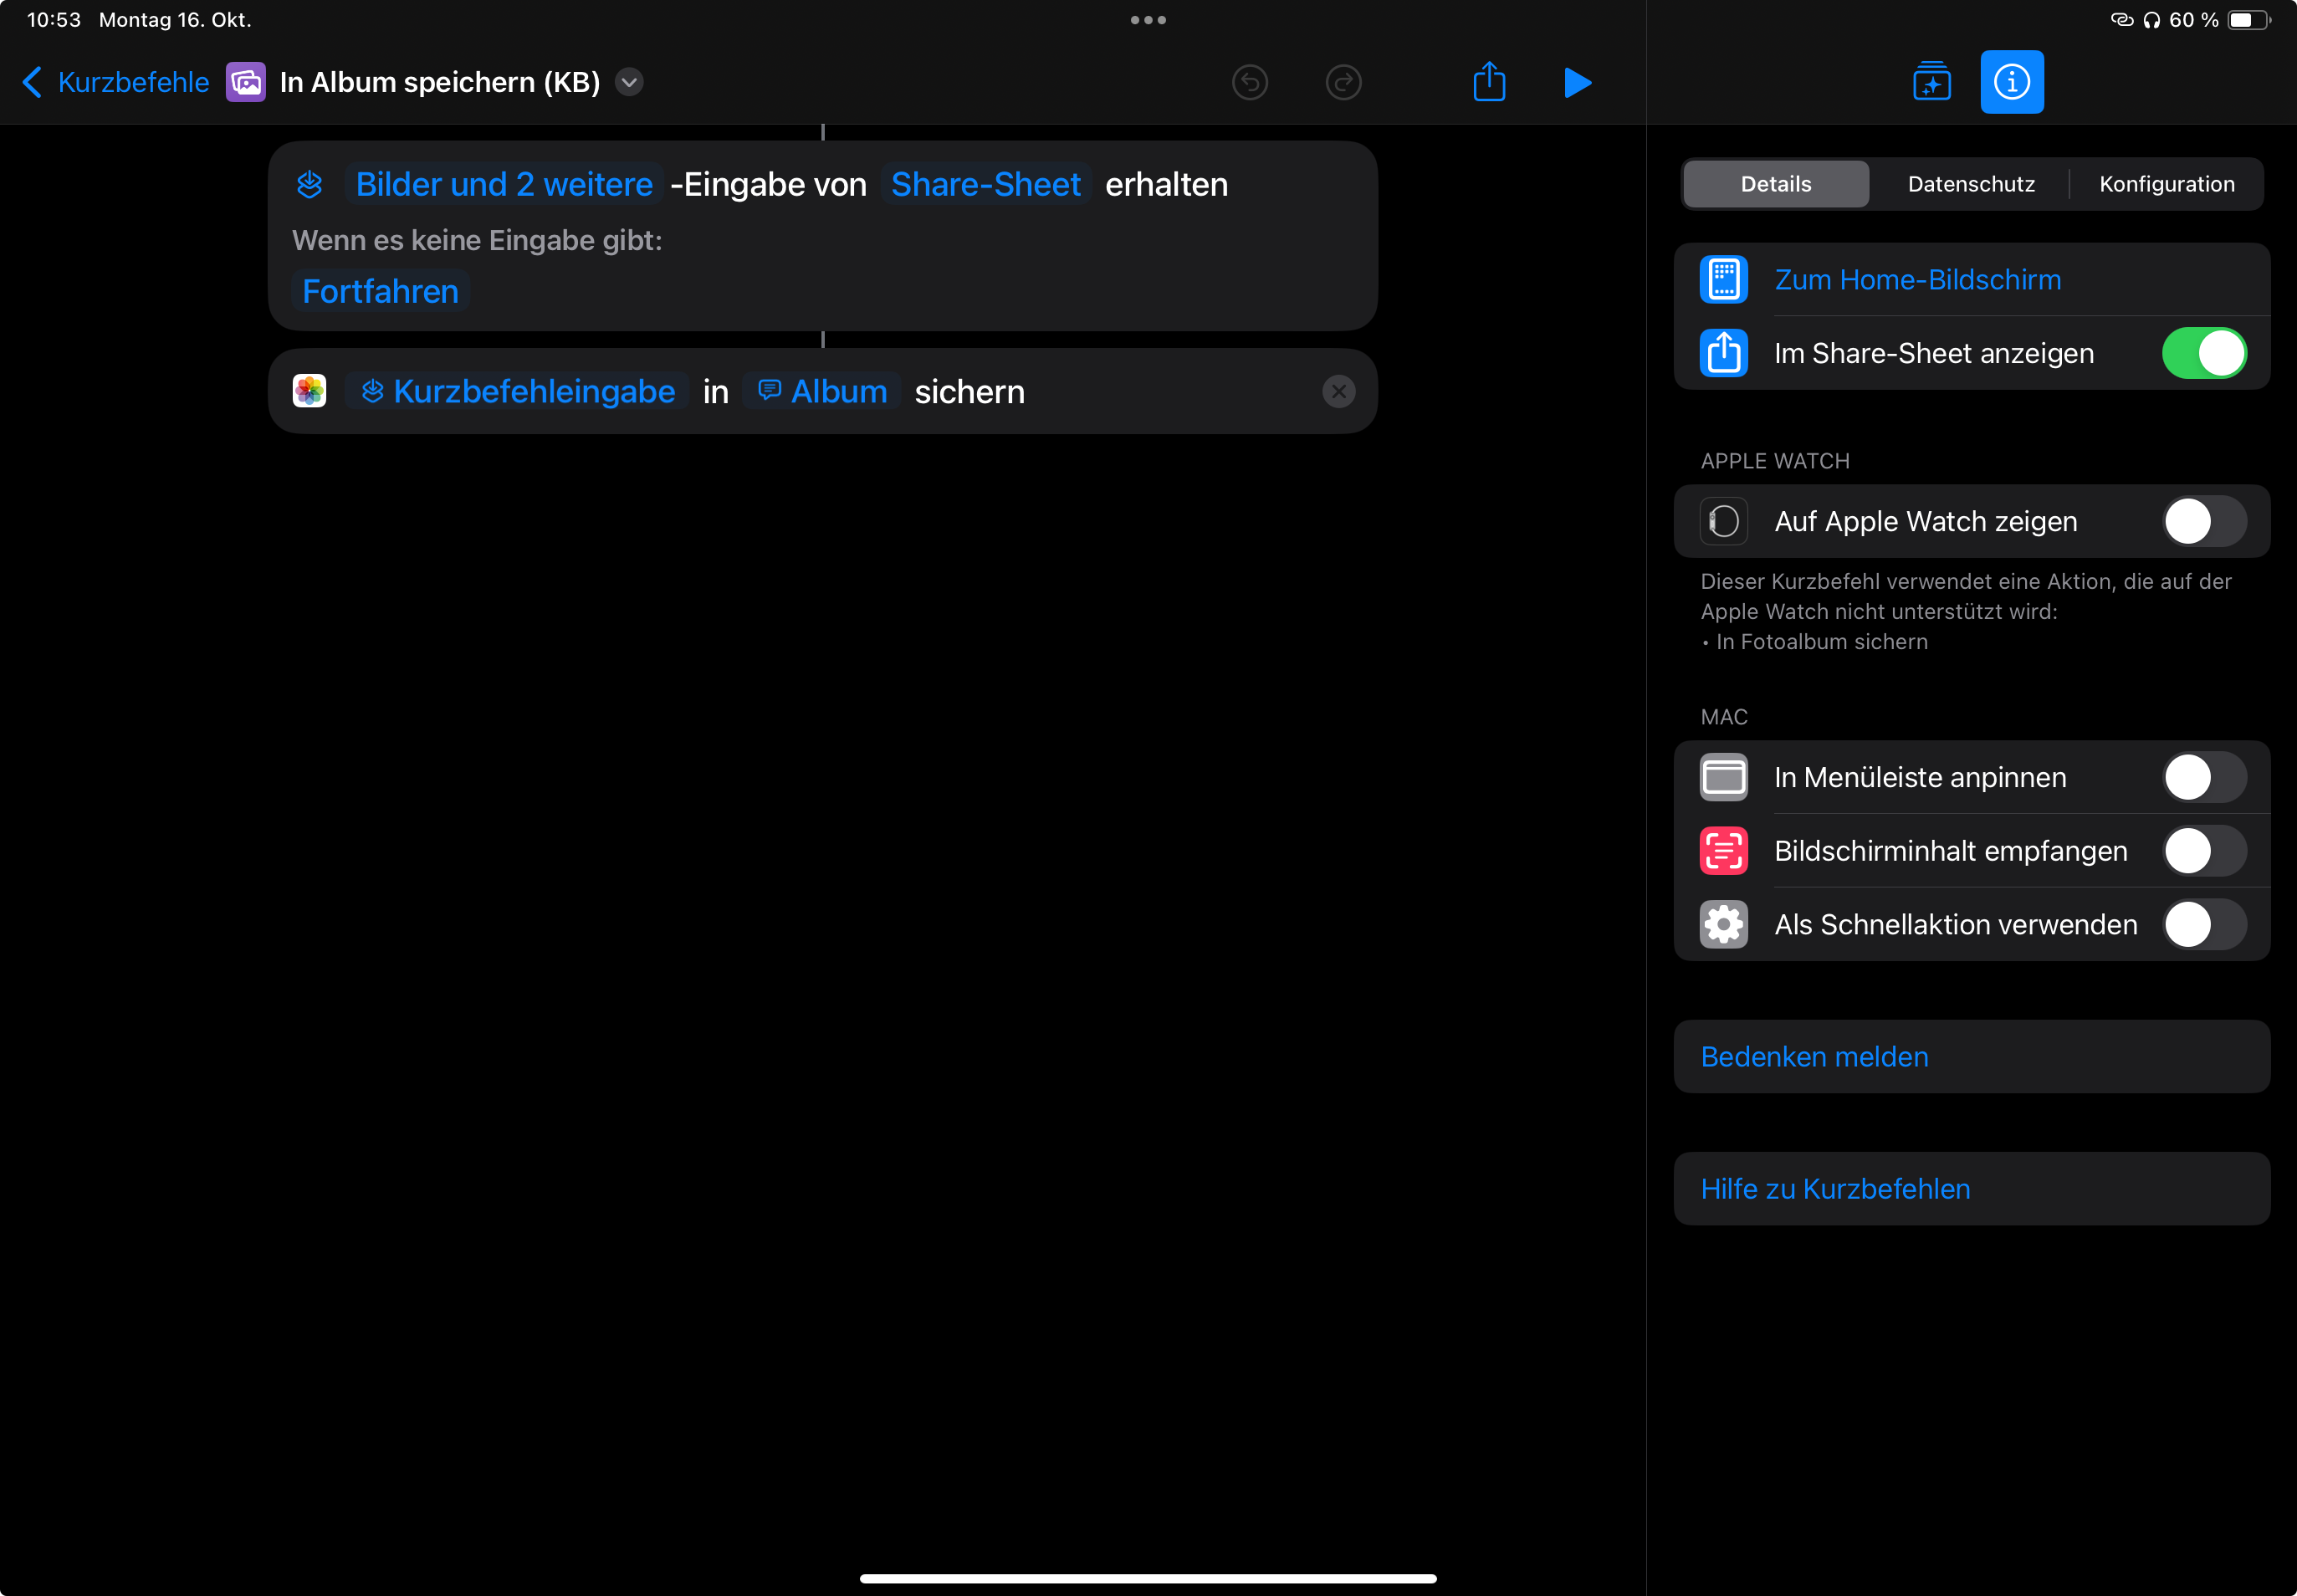Viewport: 2297px width, 1596px height.
Task: Tap the share icon in toolbar
Action: pyautogui.click(x=1489, y=82)
